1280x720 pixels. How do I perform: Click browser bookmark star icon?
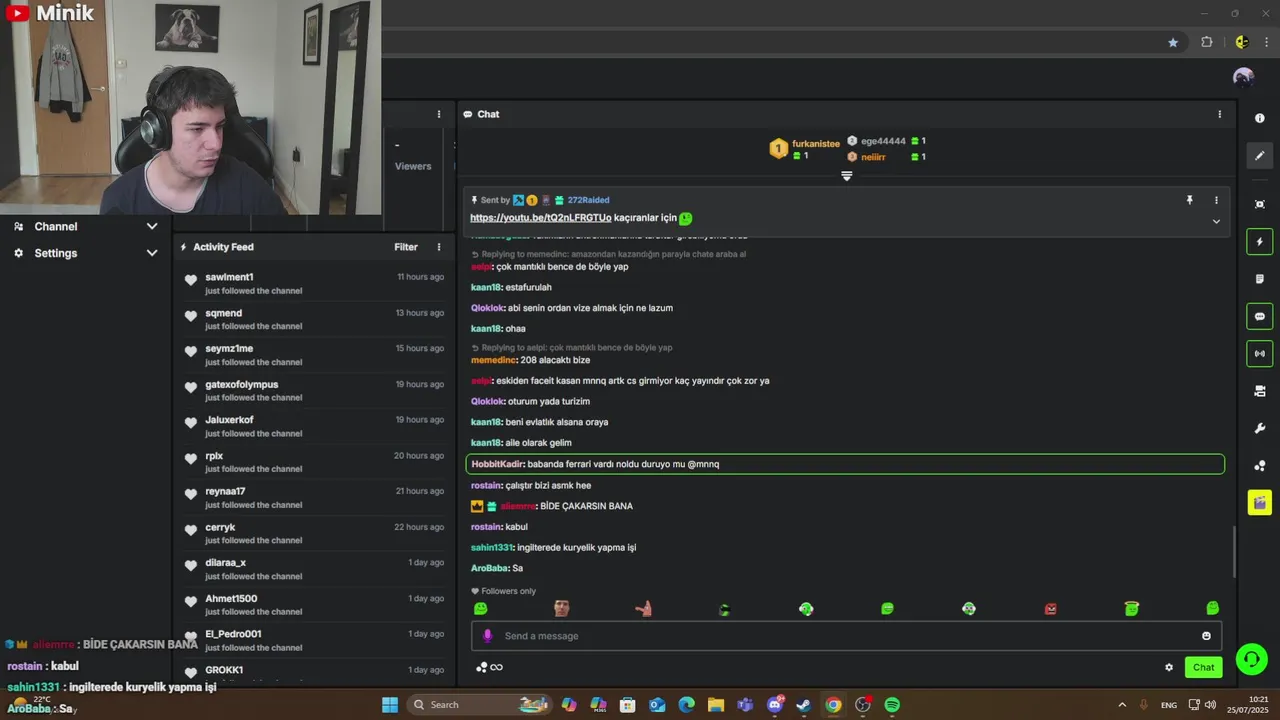[x=1173, y=42]
